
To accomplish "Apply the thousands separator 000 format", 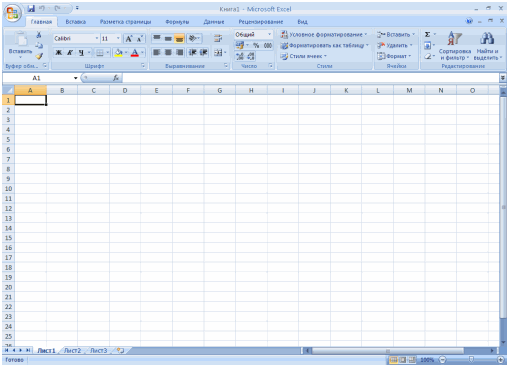I will (268, 46).
